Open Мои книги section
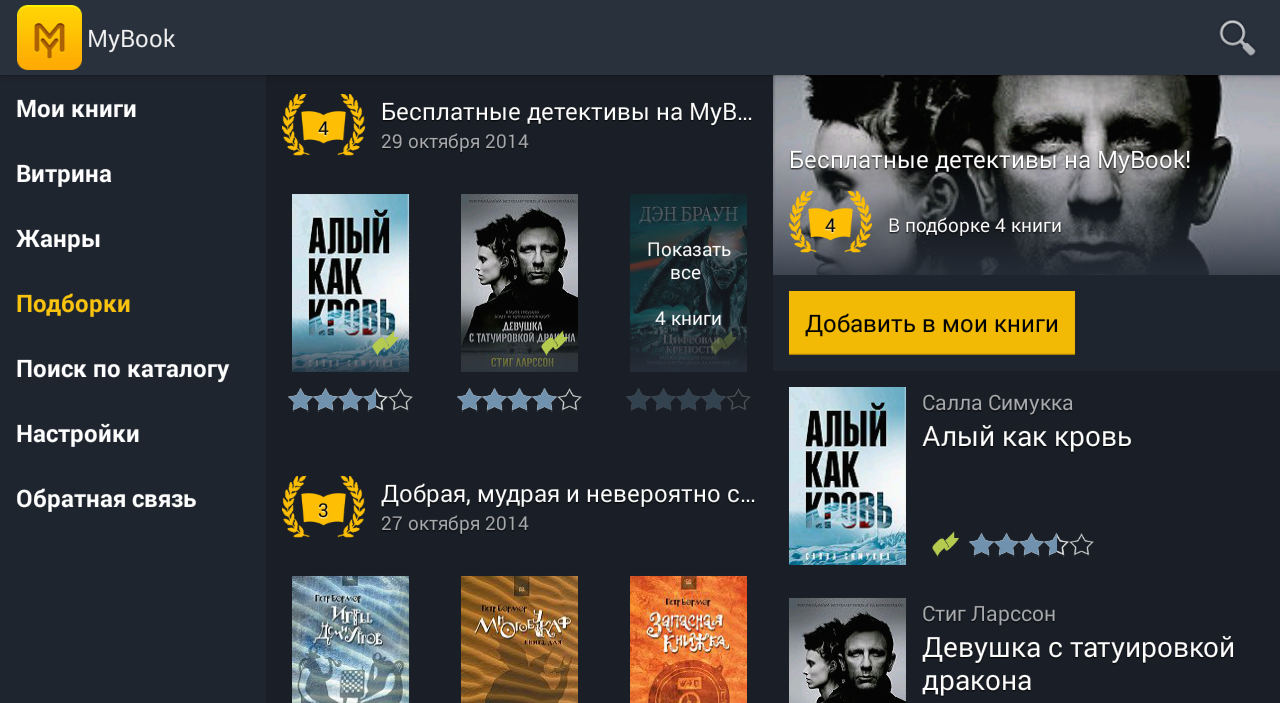This screenshot has height=703, width=1280. coord(76,109)
